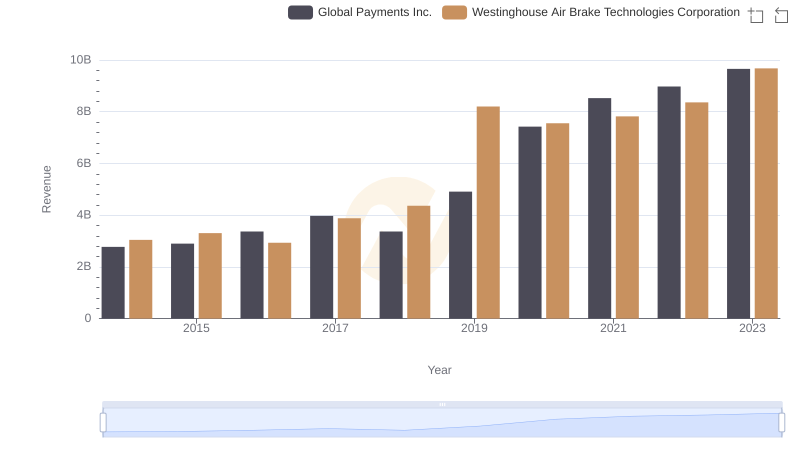Click the Global Payments bar for 2022
The width and height of the screenshot is (800, 461).
point(669,202)
